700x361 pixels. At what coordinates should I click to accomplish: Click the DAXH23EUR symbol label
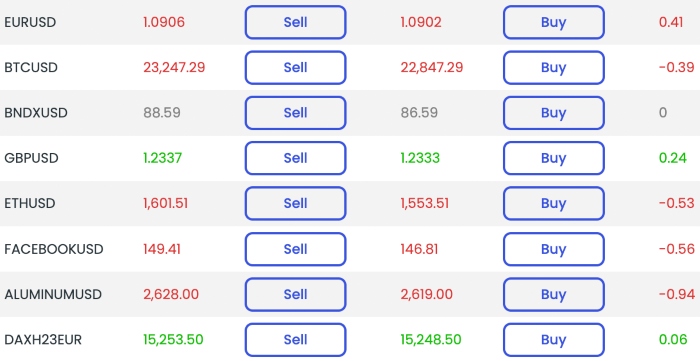(43, 340)
